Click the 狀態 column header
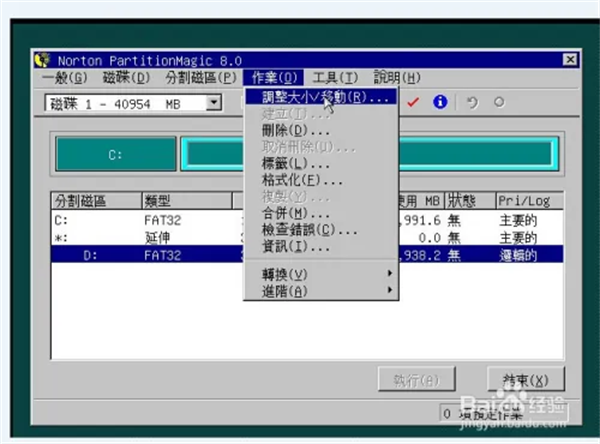The height and width of the screenshot is (444, 600). click(470, 201)
